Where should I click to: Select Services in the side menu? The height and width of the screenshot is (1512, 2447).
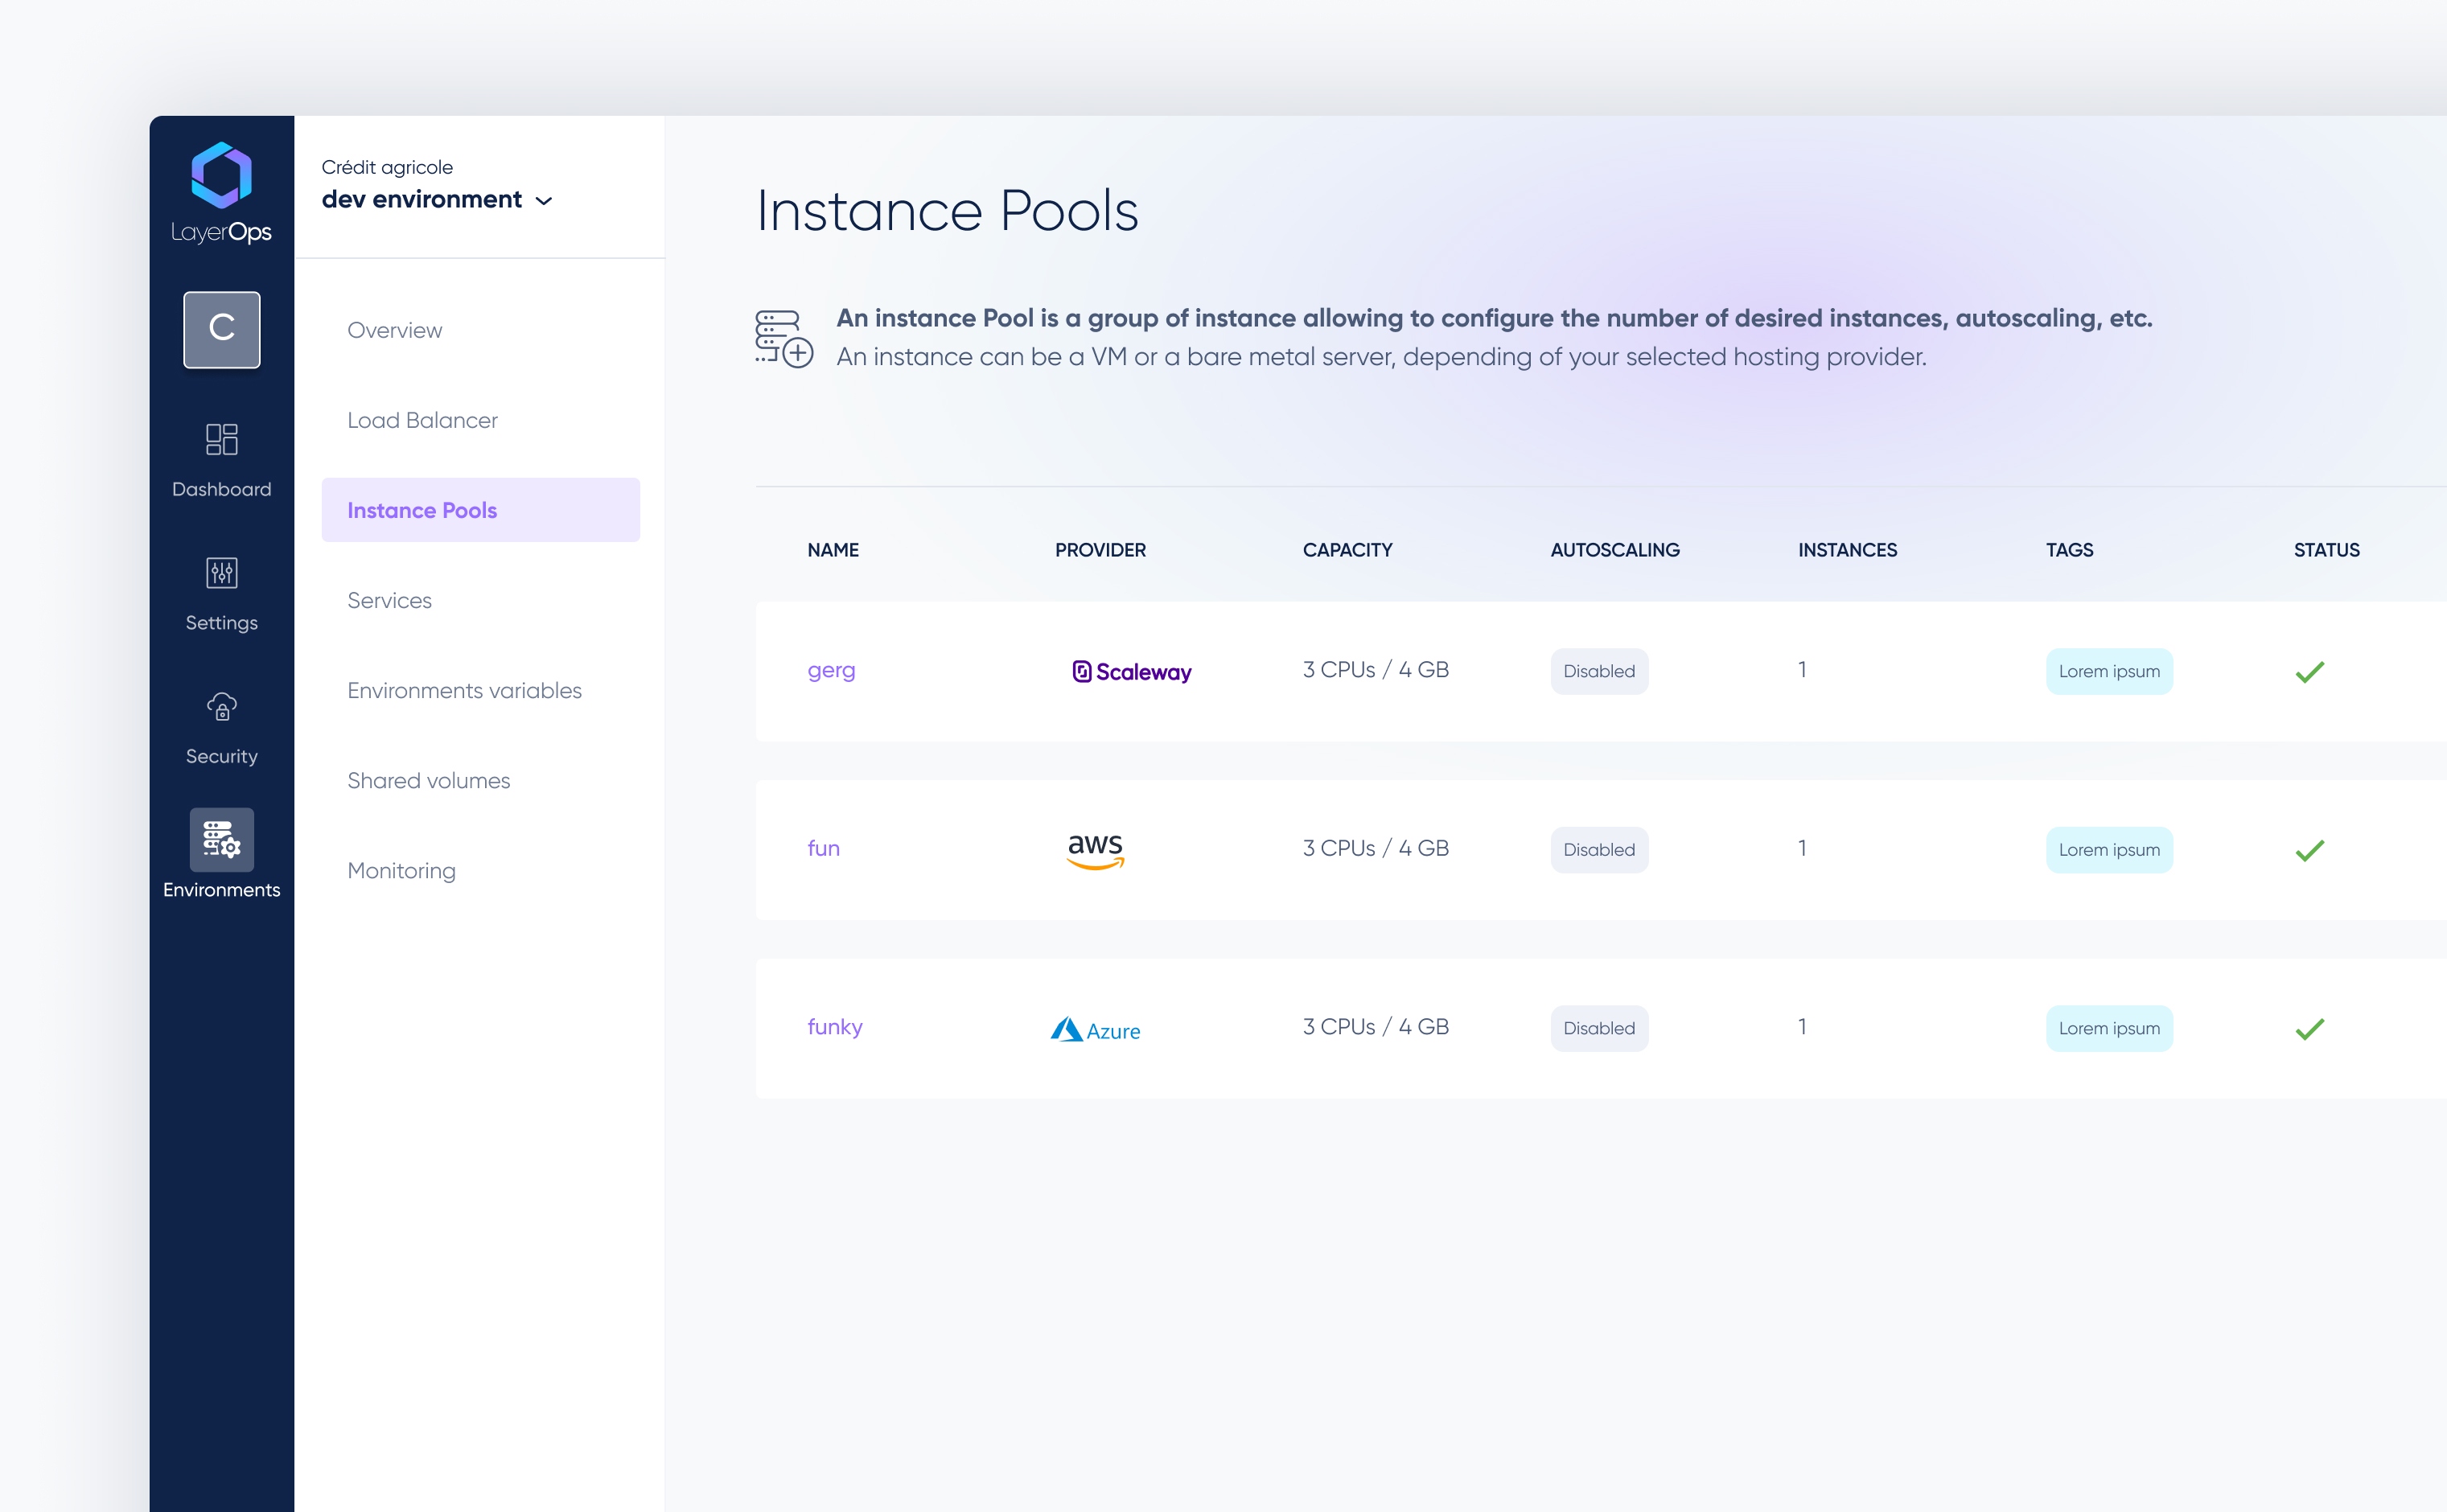click(389, 600)
